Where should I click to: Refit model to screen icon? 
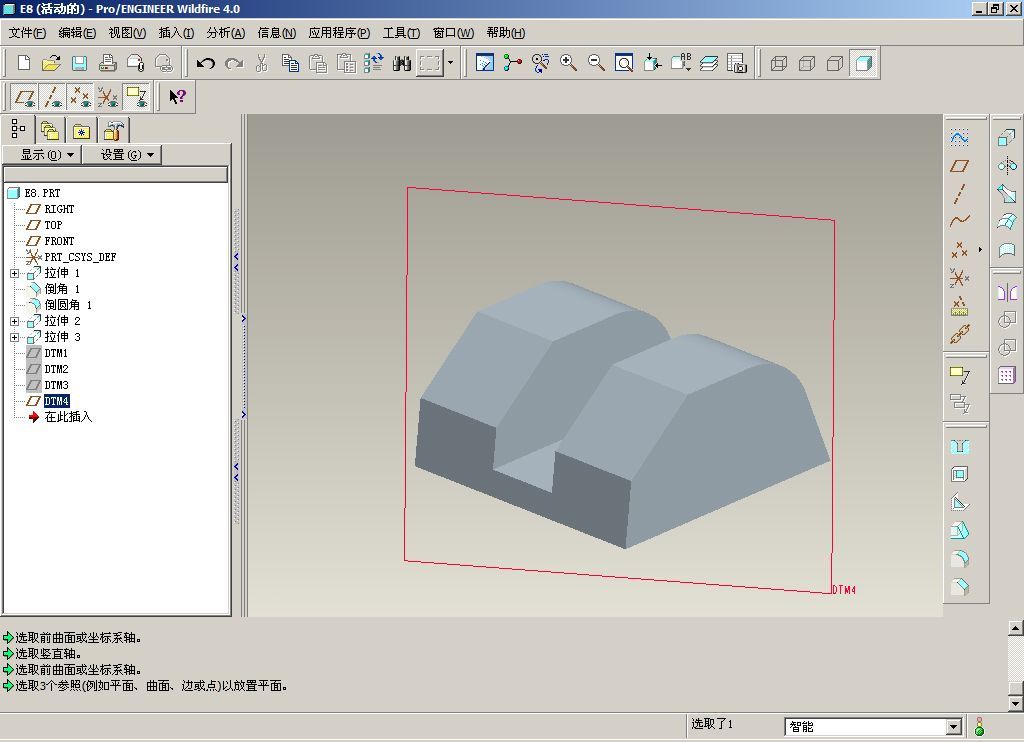tap(624, 63)
